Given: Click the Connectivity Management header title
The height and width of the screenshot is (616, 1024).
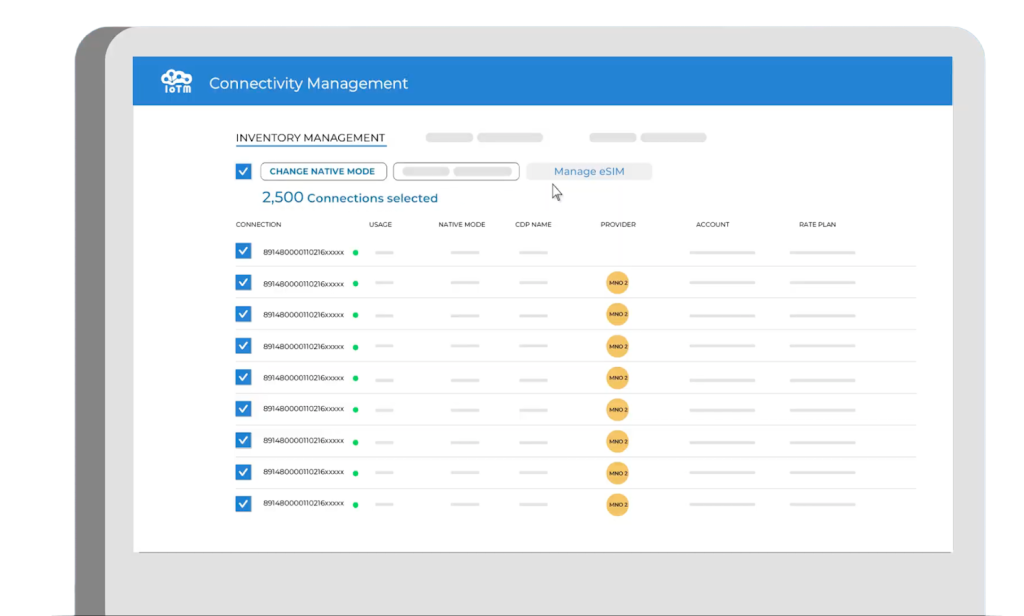Looking at the screenshot, I should [x=308, y=84].
